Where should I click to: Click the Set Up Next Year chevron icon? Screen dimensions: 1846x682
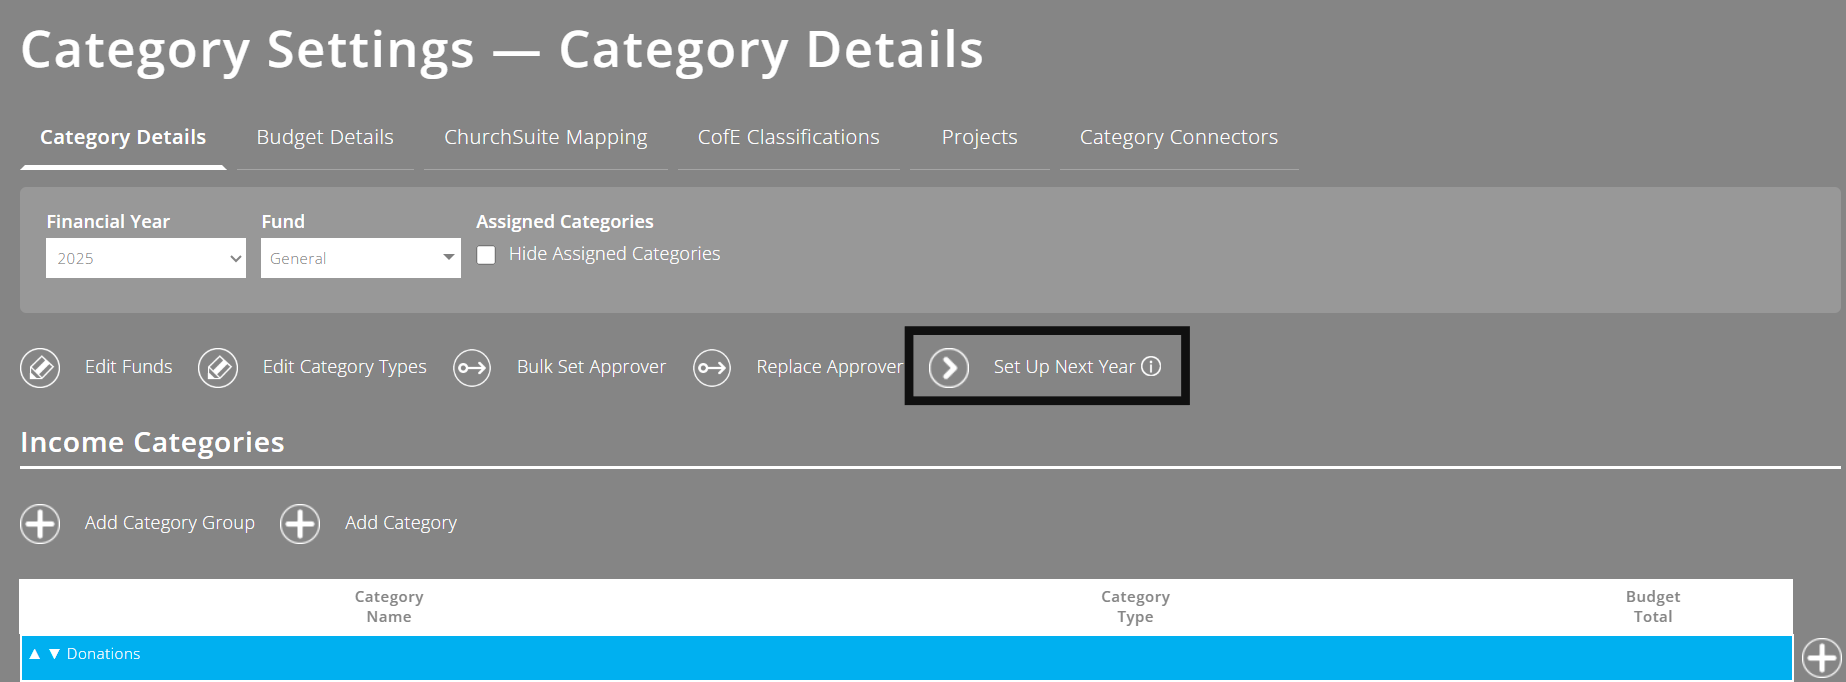[949, 368]
